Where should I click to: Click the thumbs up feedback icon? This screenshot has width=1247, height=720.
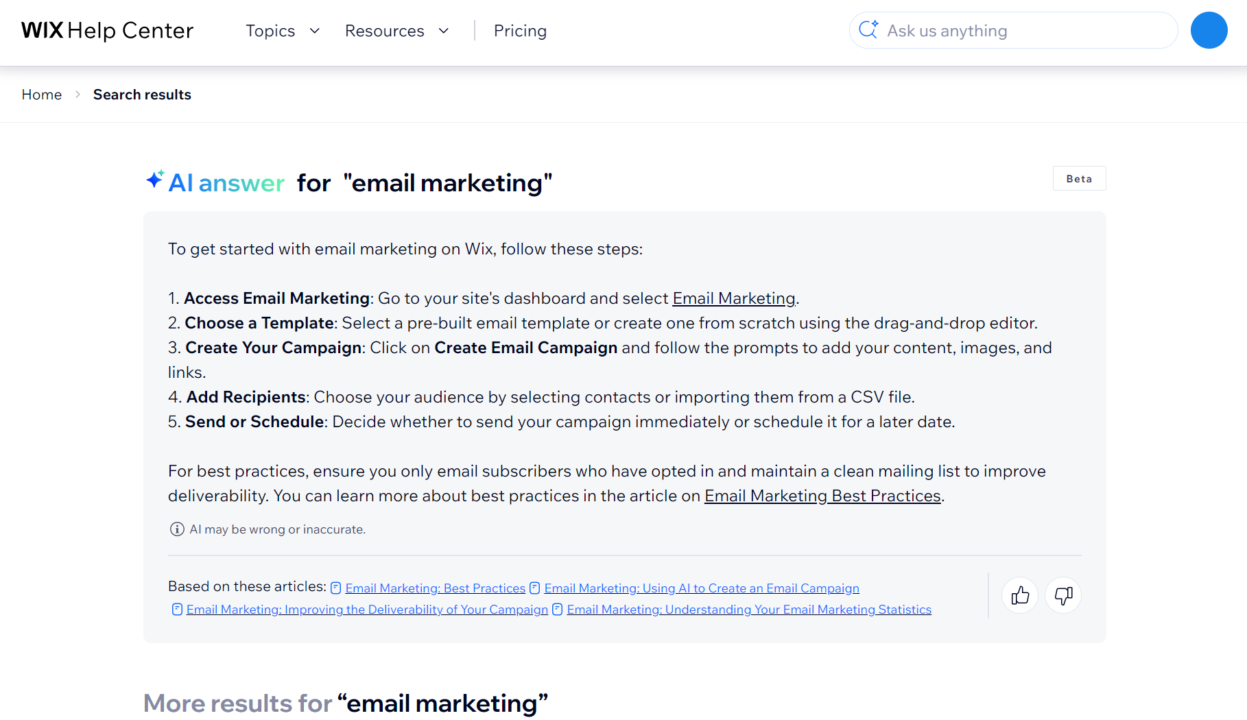click(1020, 596)
